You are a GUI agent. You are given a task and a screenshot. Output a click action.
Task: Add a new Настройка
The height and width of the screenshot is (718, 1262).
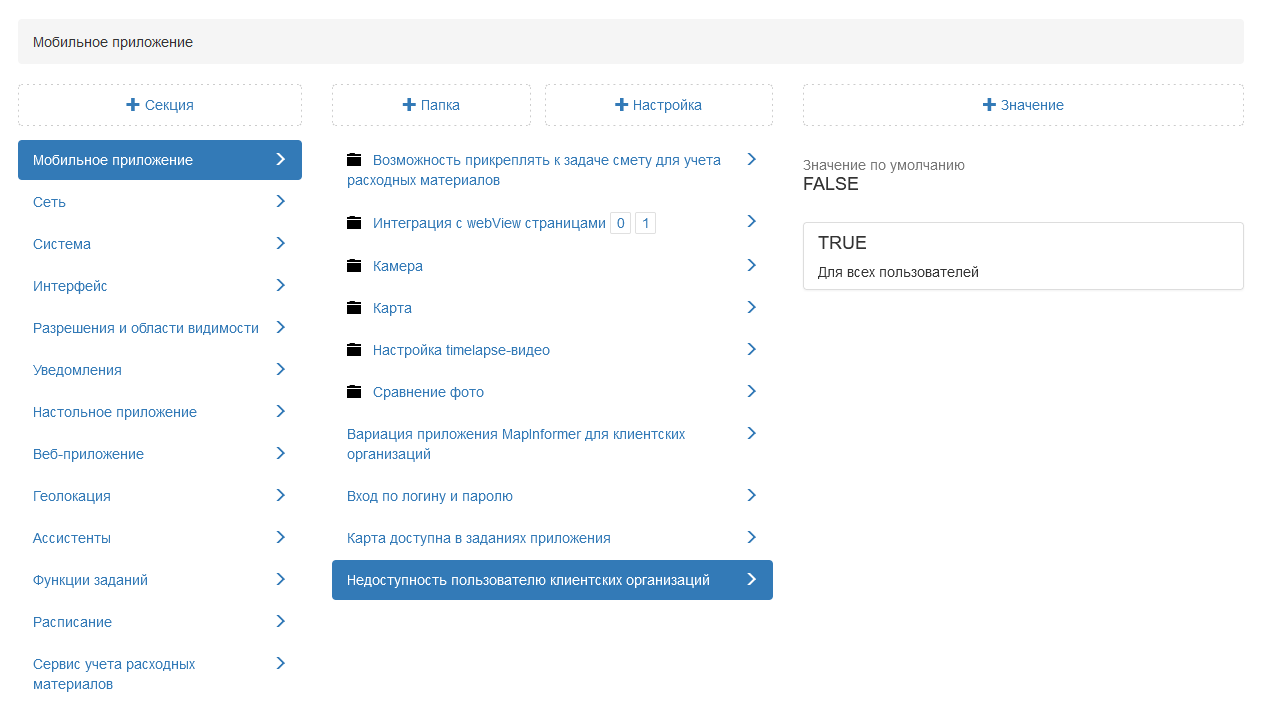tap(658, 105)
